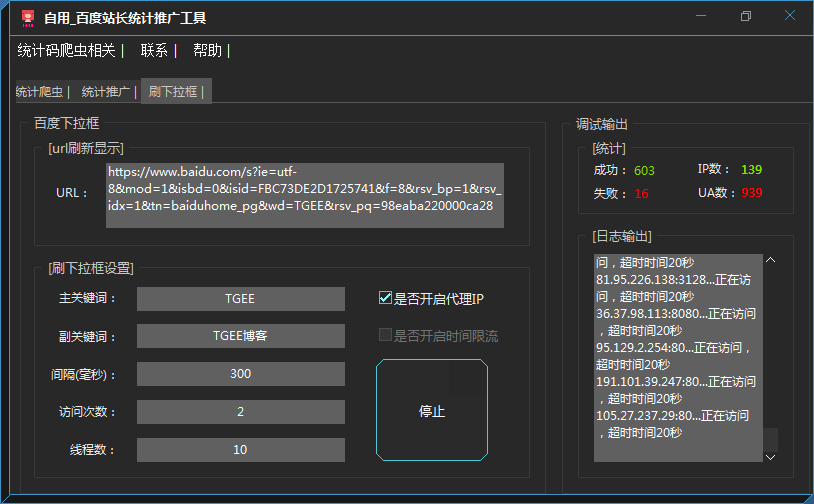
Task: Edit the 副关键词 field containing TGEE博客
Action: pos(240,336)
